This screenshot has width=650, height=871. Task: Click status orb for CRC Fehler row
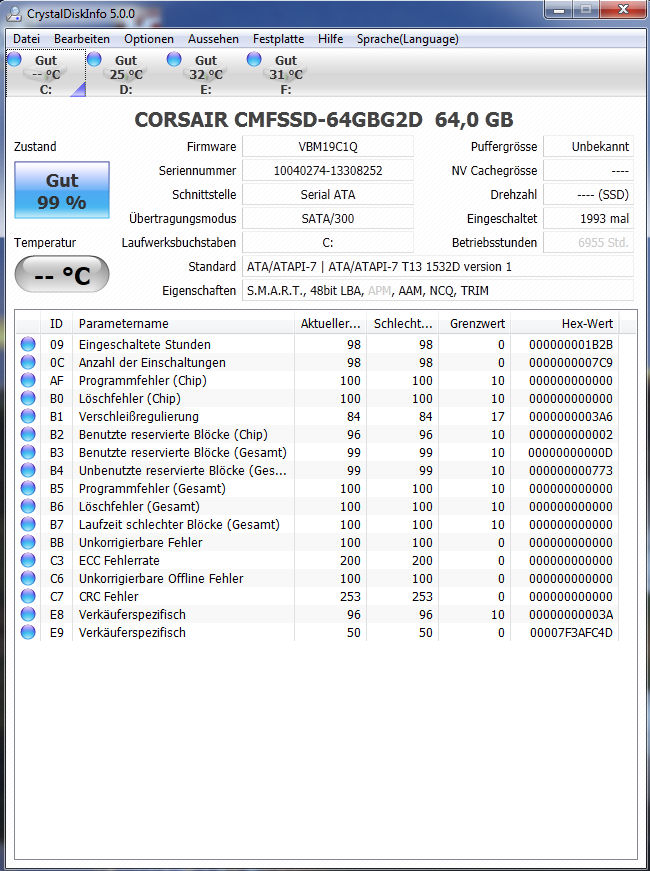(x=28, y=596)
